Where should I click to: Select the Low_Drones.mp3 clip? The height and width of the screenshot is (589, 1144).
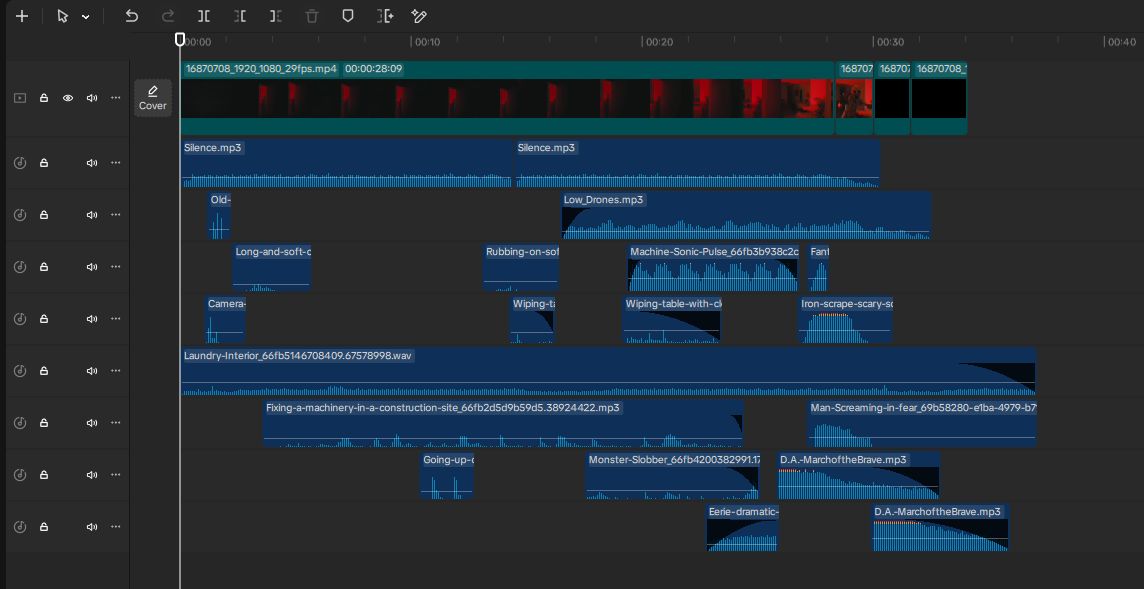click(x=746, y=215)
